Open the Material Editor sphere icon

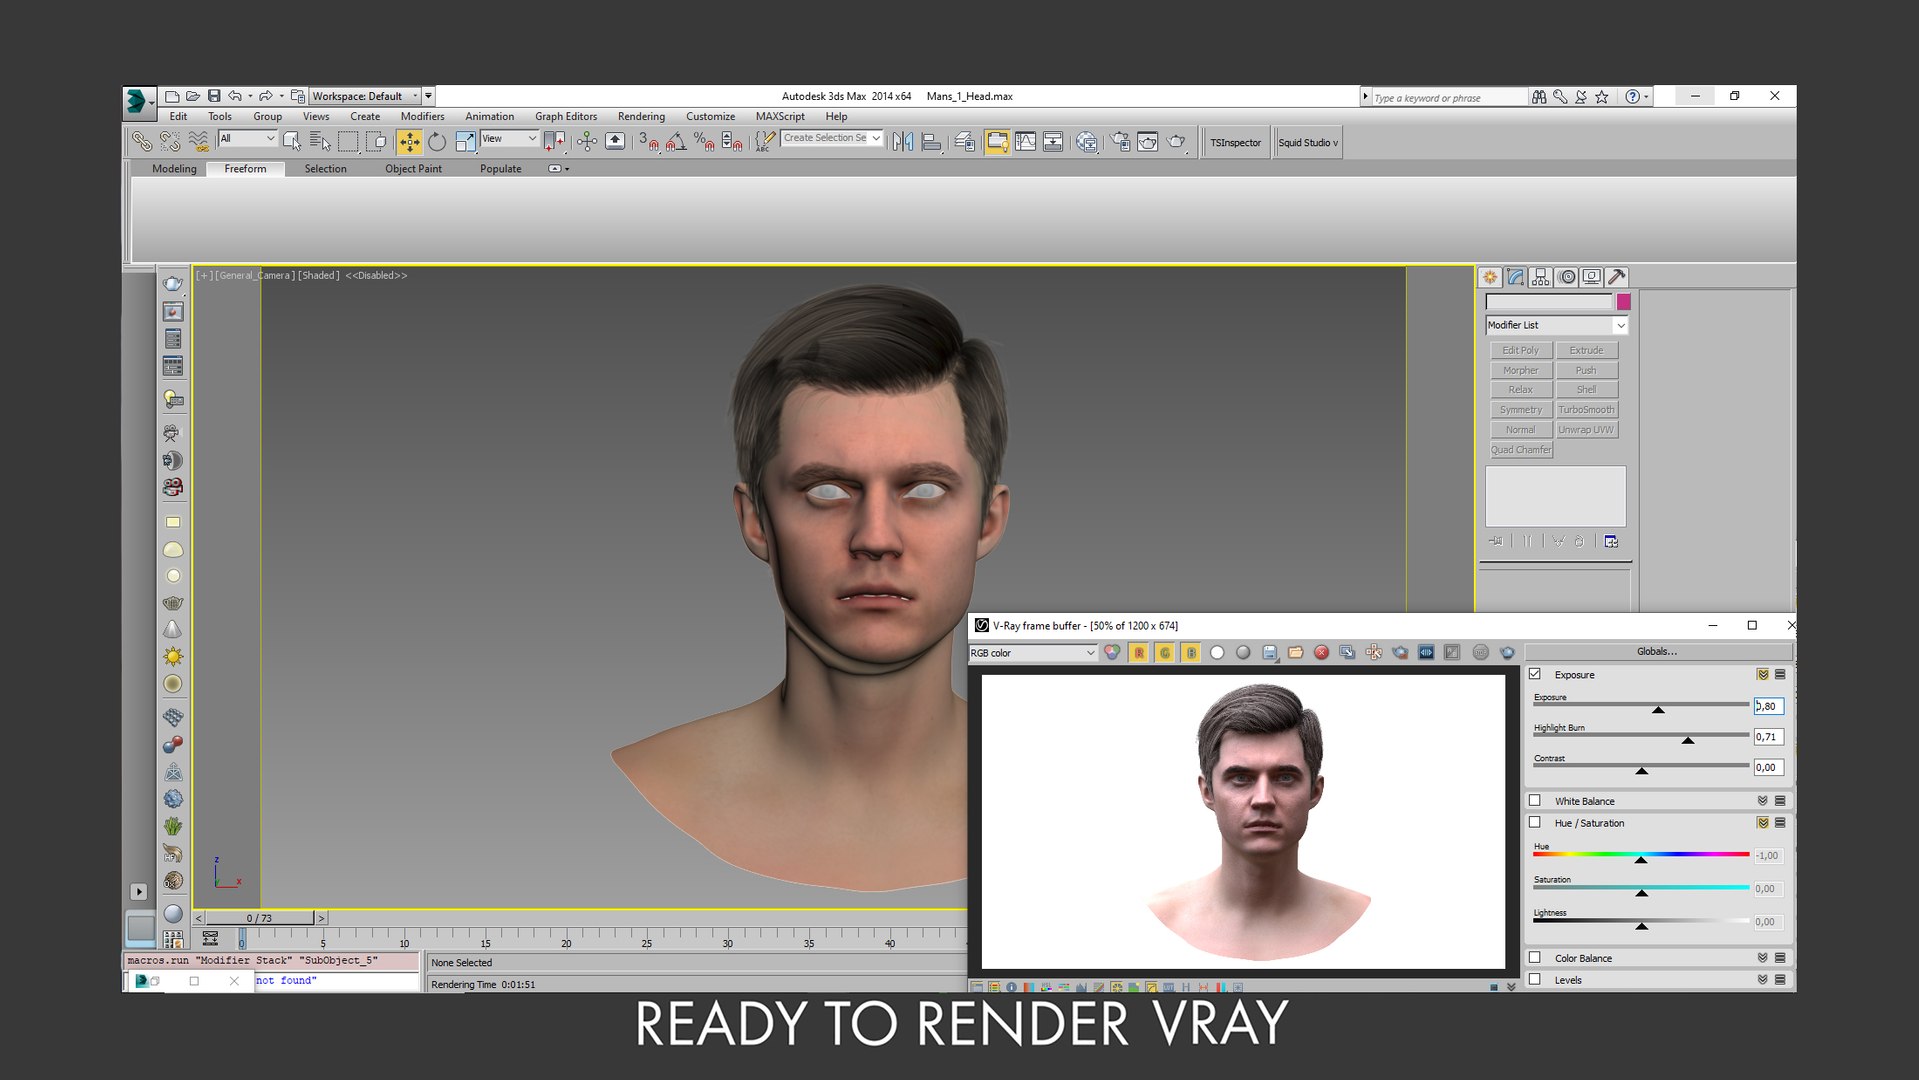point(1087,142)
